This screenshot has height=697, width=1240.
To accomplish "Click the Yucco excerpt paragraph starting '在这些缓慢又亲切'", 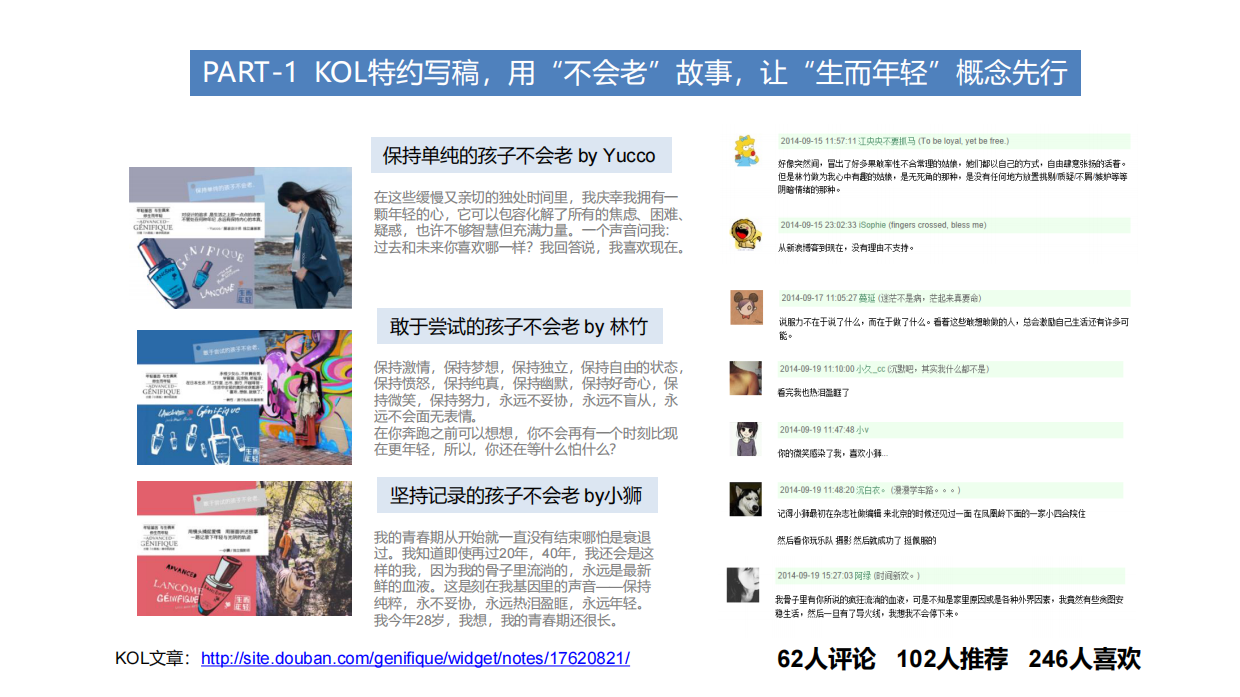I will 530,222.
